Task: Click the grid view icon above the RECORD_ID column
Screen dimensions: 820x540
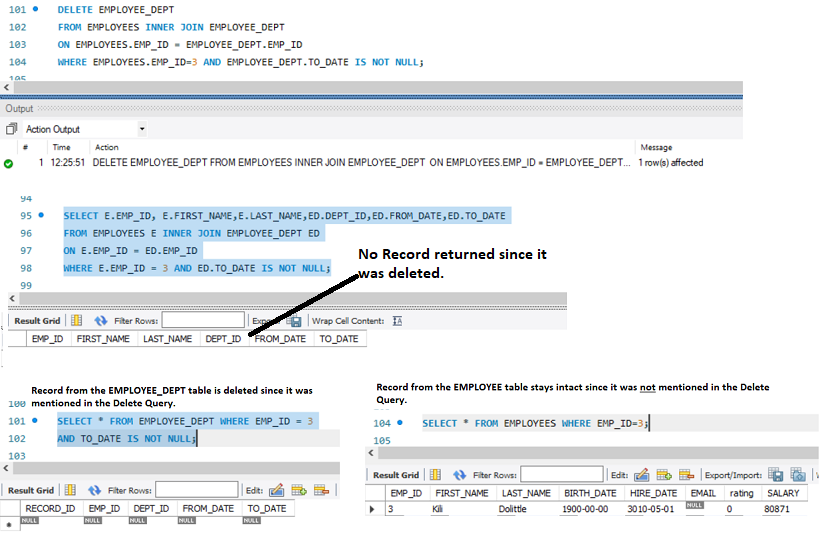Action: (70, 490)
